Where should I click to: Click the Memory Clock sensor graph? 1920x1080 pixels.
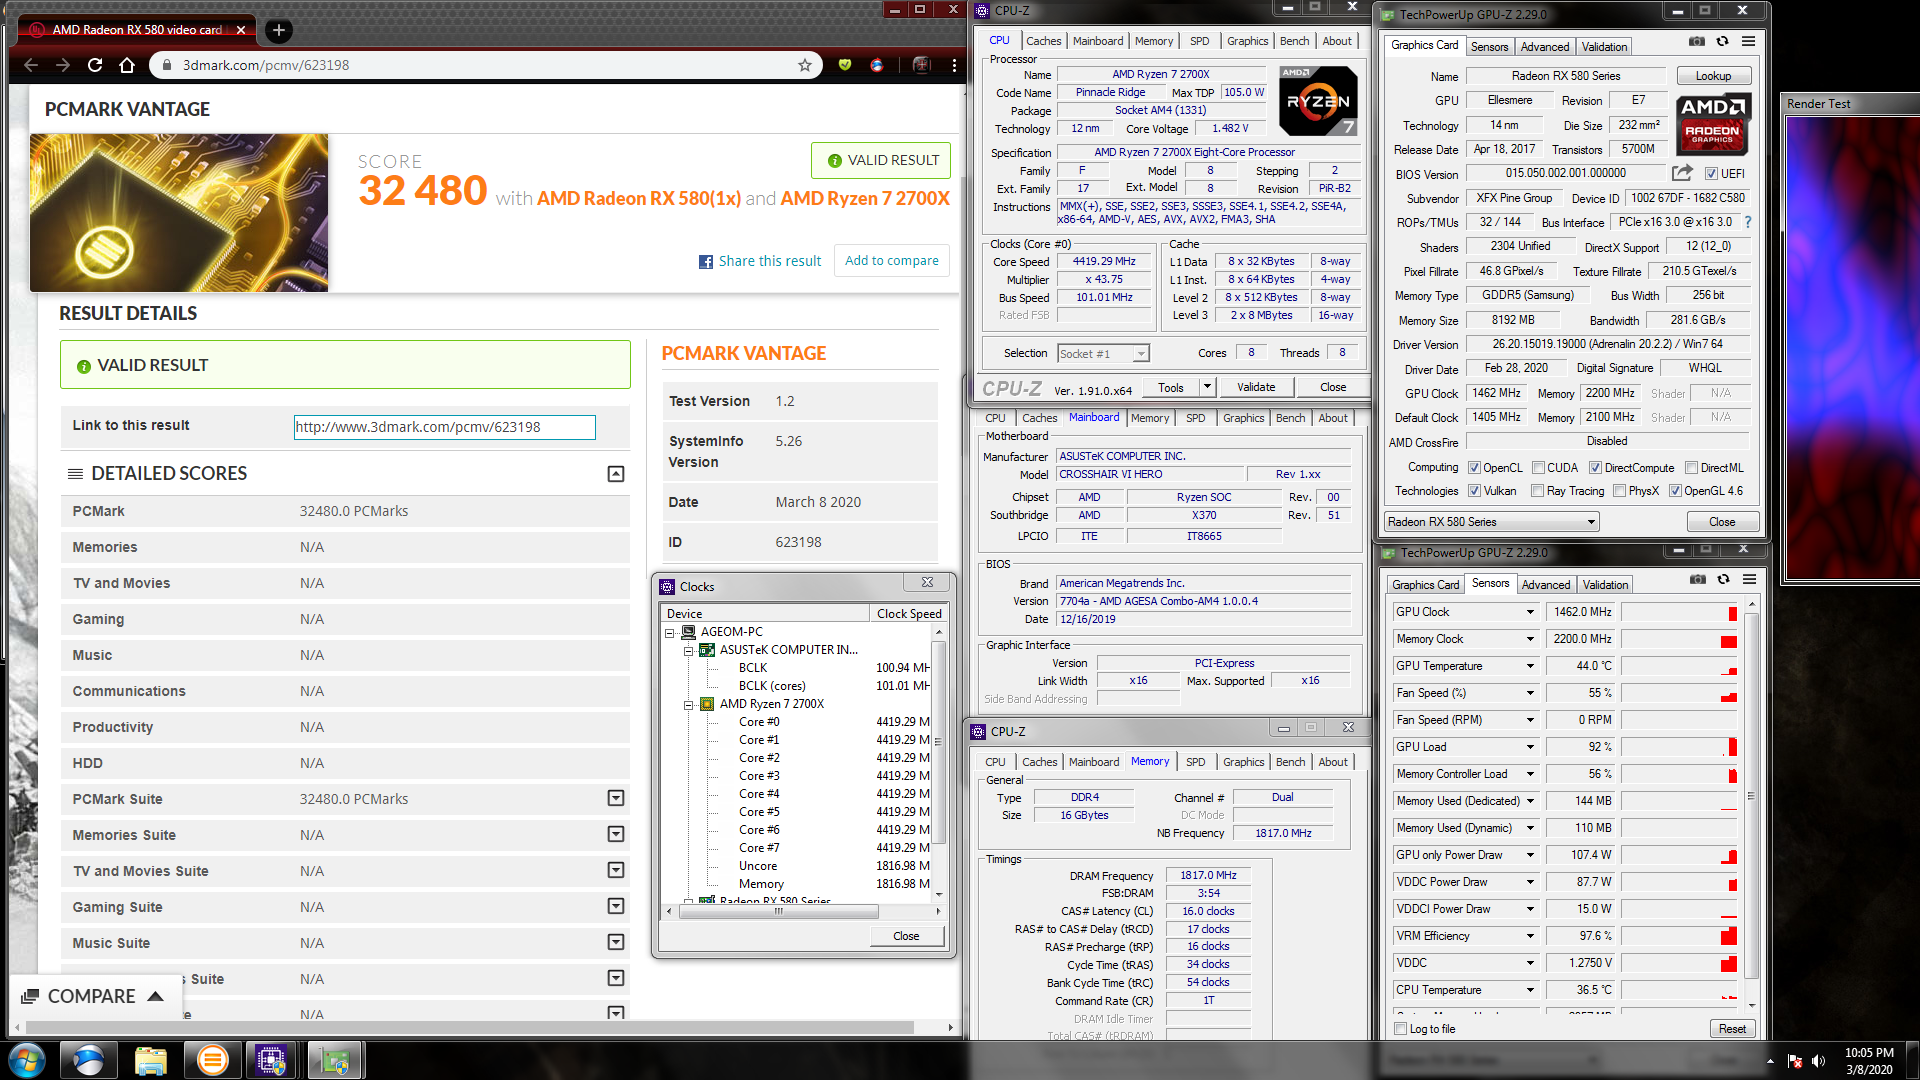(1680, 639)
